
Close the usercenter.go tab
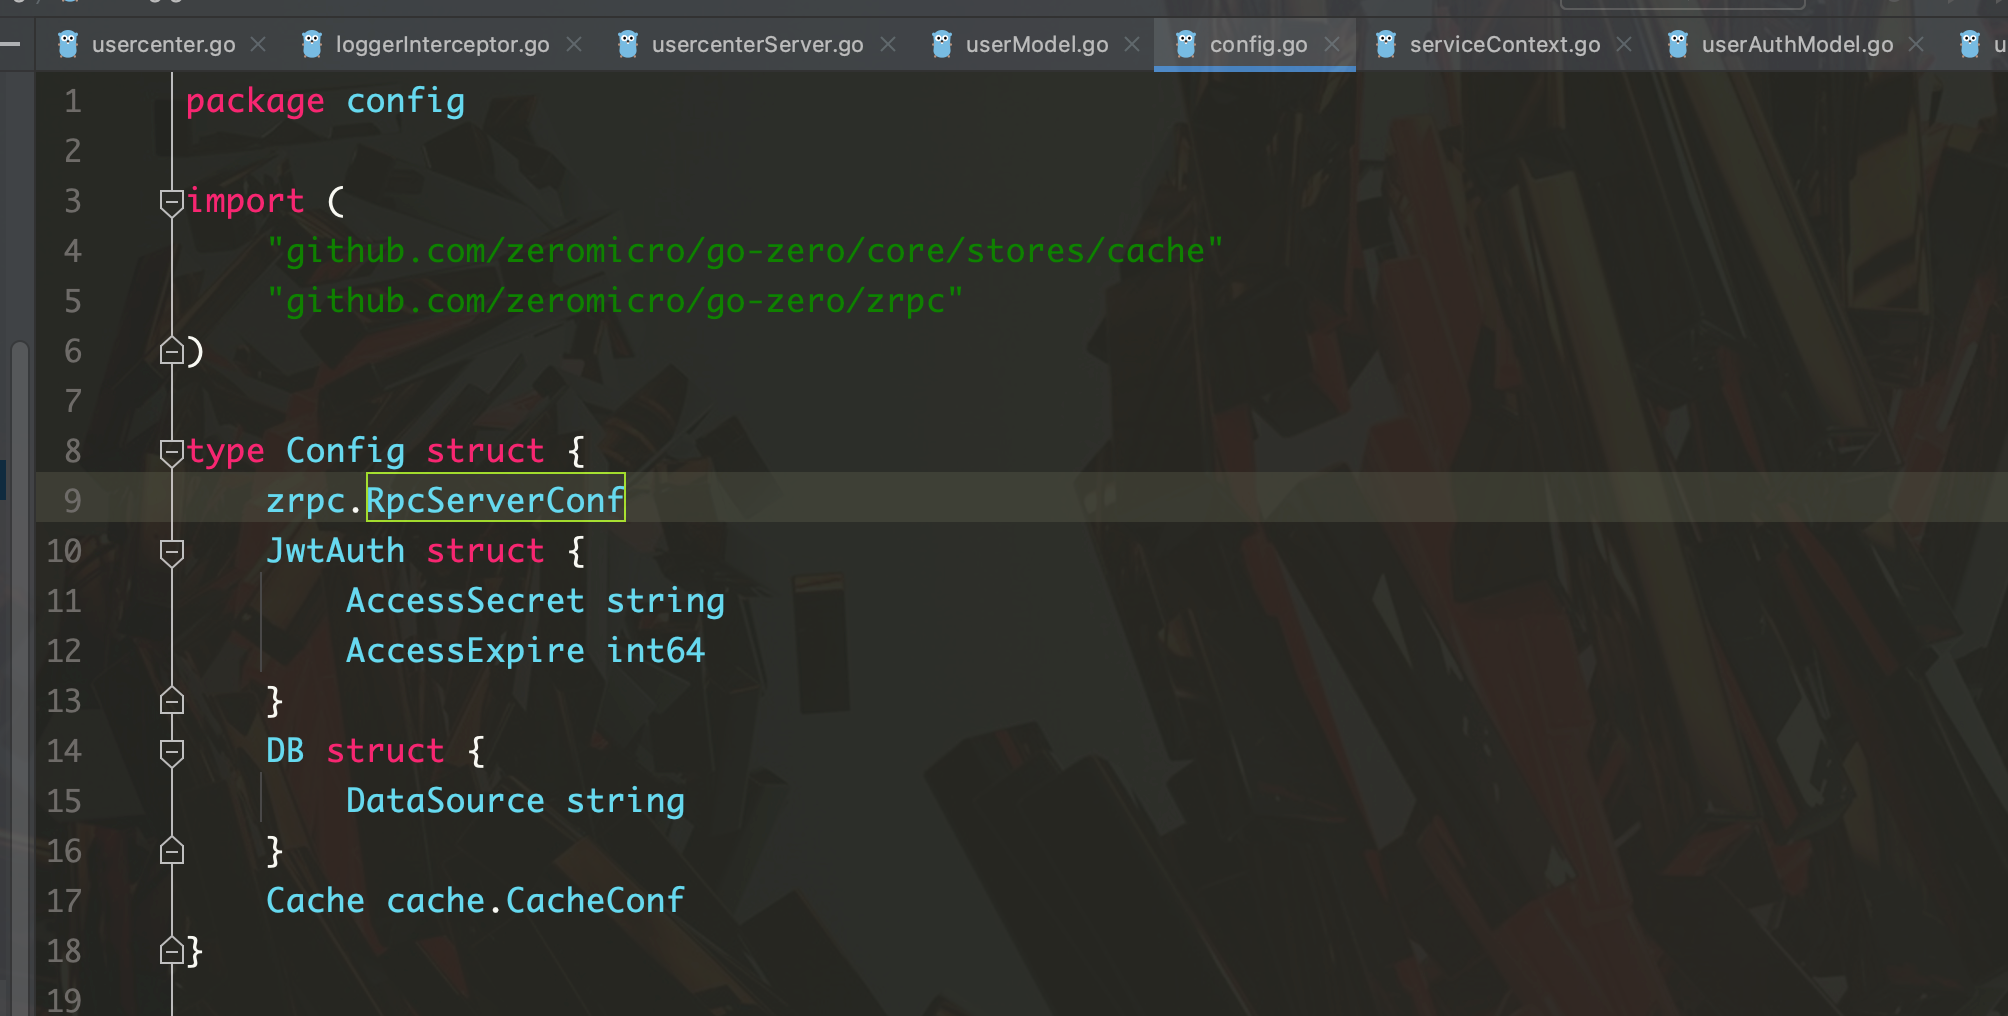coord(258,44)
